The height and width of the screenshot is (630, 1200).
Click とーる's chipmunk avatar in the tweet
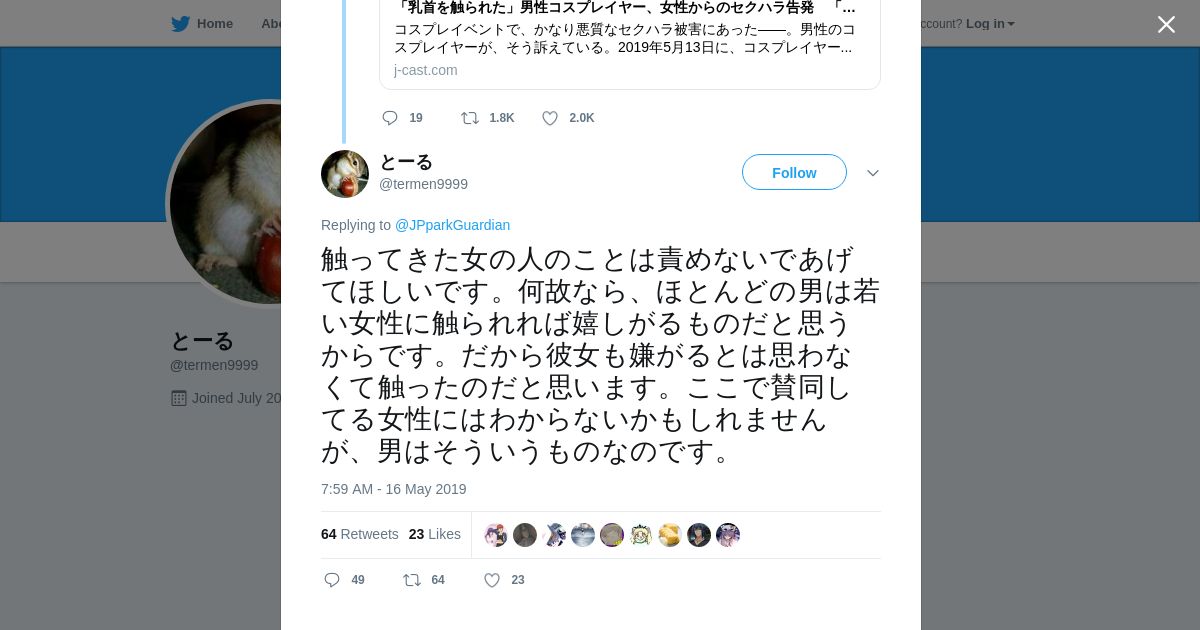(x=345, y=174)
